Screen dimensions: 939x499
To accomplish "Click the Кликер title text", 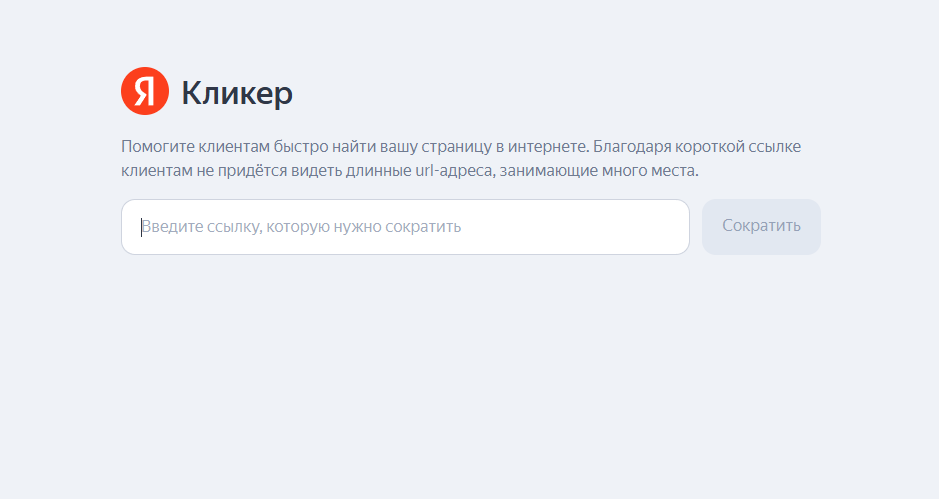I will point(237,93).
